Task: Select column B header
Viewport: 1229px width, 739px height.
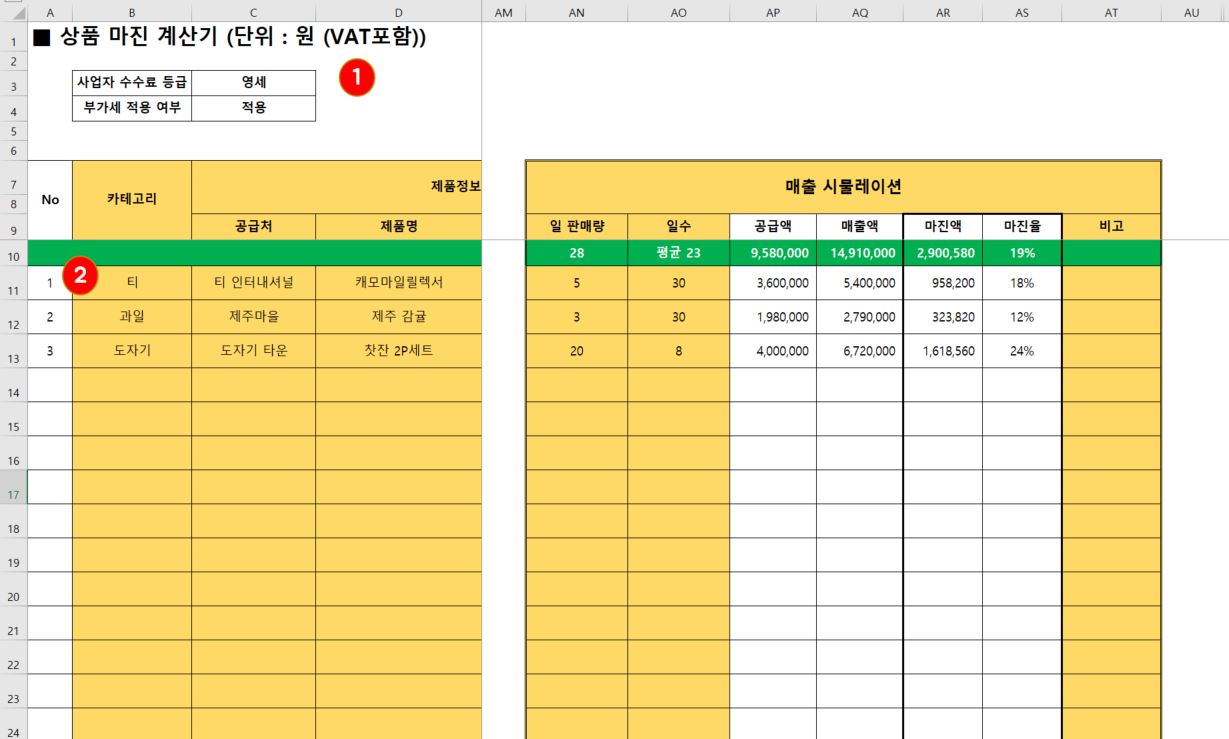Action: [x=132, y=12]
